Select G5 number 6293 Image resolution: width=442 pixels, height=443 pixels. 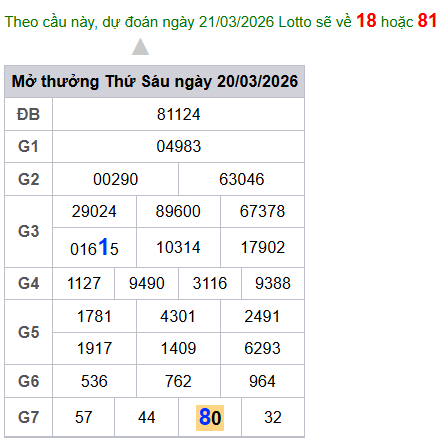point(262,348)
